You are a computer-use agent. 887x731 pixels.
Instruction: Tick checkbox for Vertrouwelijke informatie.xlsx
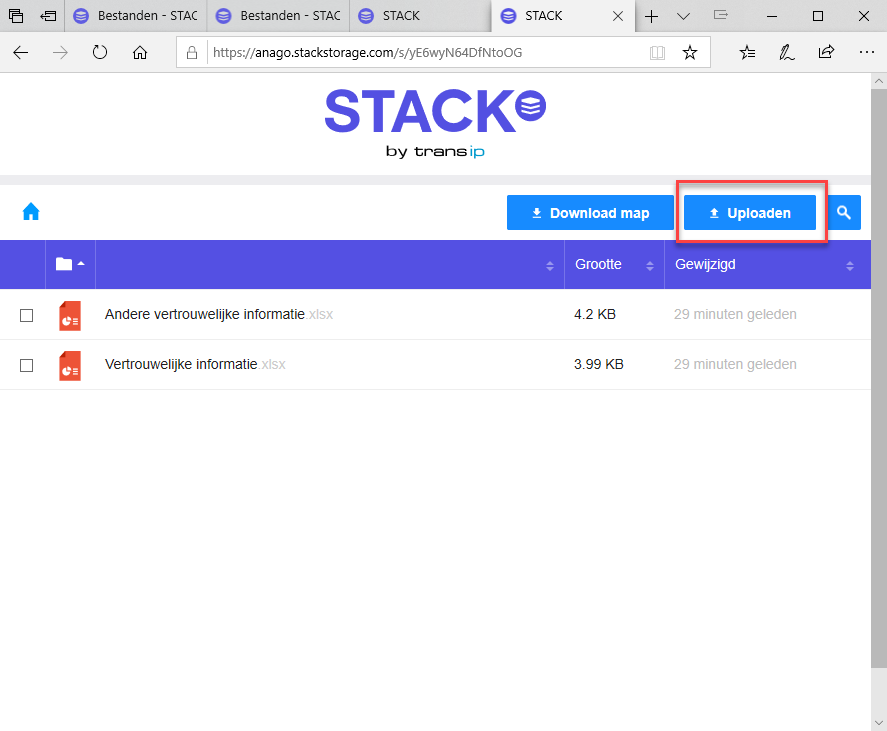[27, 366]
